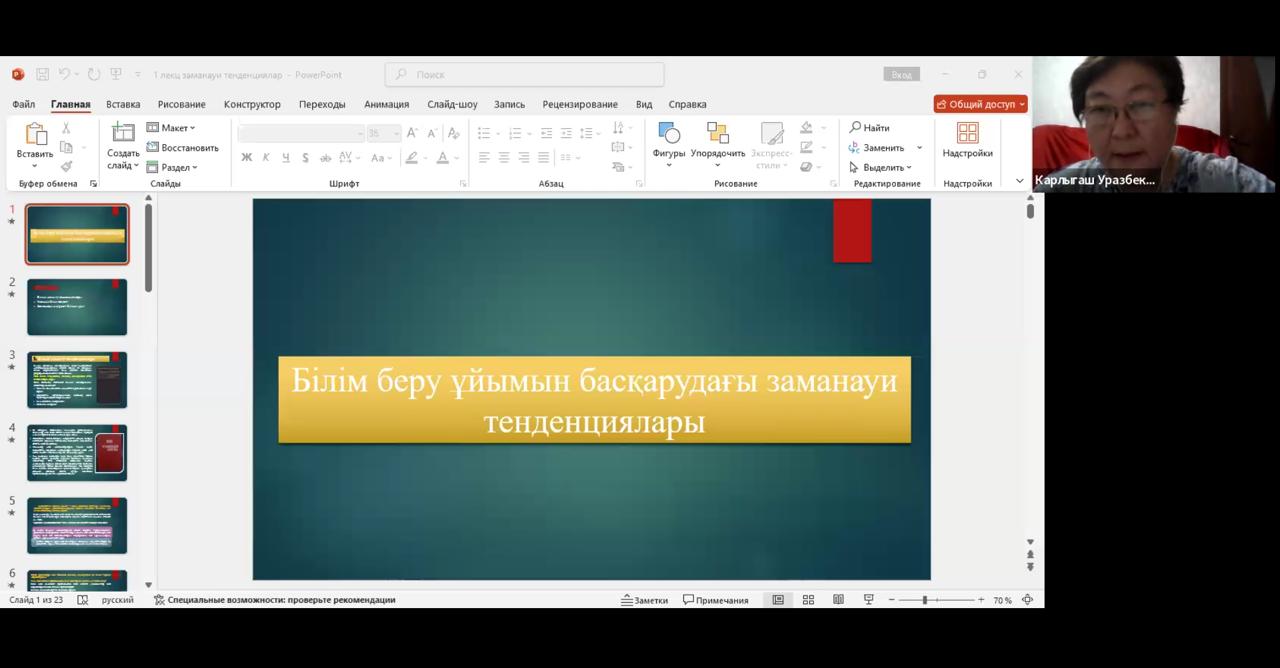Open the Select (Выделить) dropdown
This screenshot has width=1280, height=668.
click(881, 167)
